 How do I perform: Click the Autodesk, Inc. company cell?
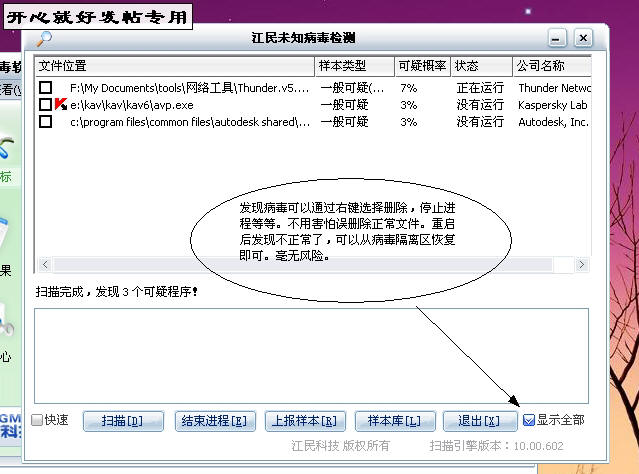click(553, 122)
